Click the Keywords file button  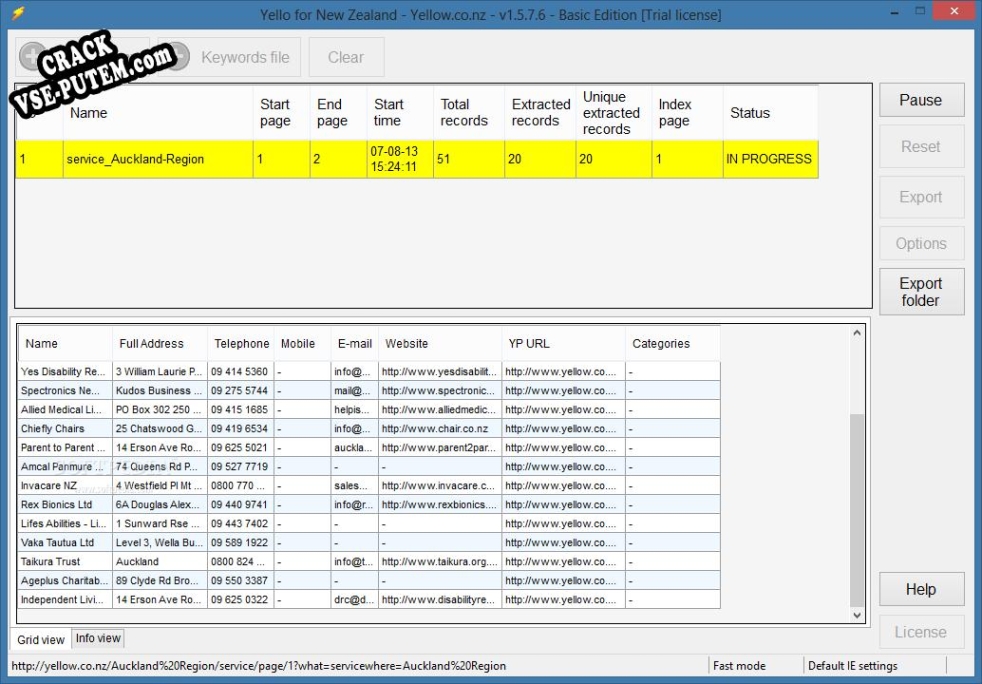[x=229, y=57]
